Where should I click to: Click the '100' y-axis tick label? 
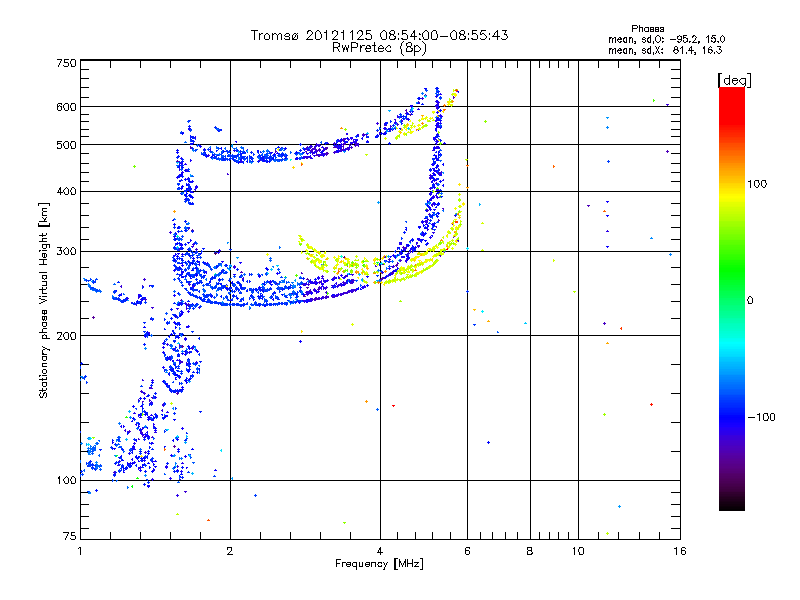(67, 481)
